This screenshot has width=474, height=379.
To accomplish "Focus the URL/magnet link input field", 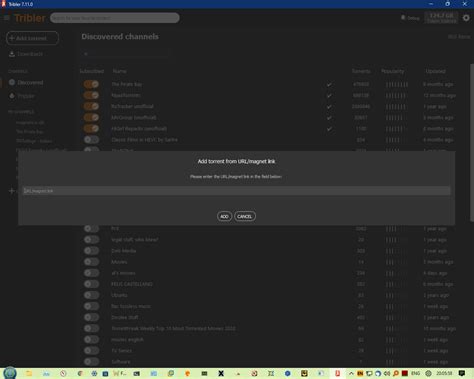I will click(x=237, y=191).
